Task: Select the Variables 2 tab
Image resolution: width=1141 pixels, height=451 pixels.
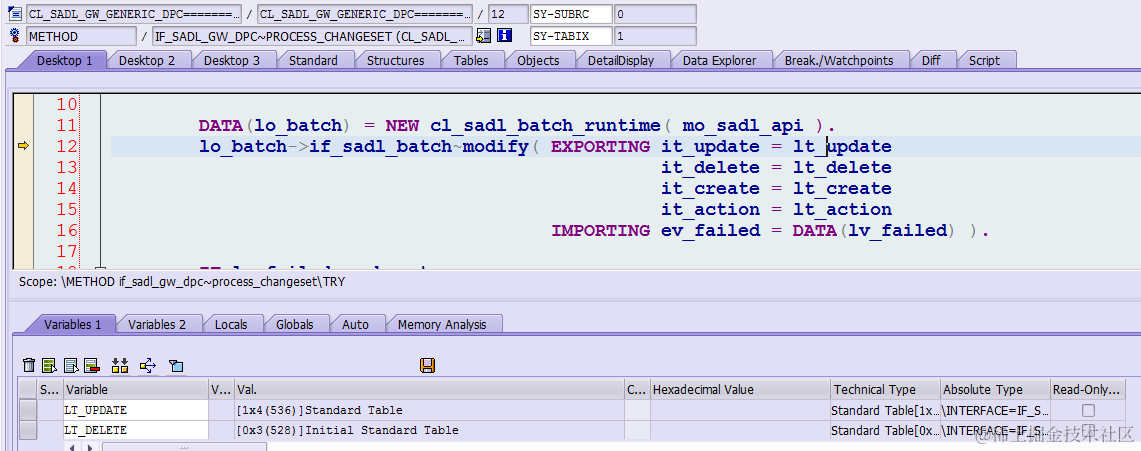Action: pyautogui.click(x=157, y=324)
